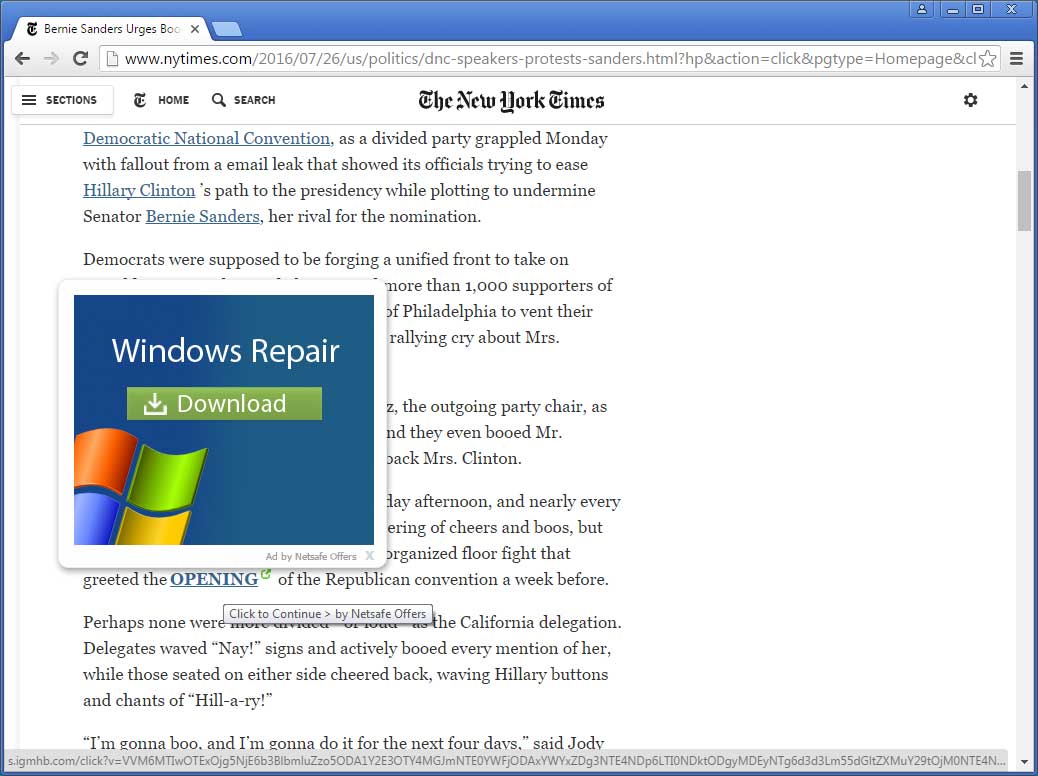The height and width of the screenshot is (776, 1038).
Task: Open the New York Times settings gear
Action: (x=970, y=100)
